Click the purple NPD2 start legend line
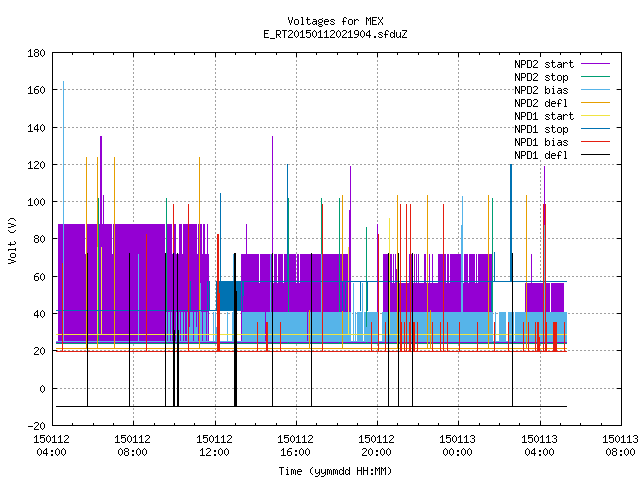 point(595,64)
